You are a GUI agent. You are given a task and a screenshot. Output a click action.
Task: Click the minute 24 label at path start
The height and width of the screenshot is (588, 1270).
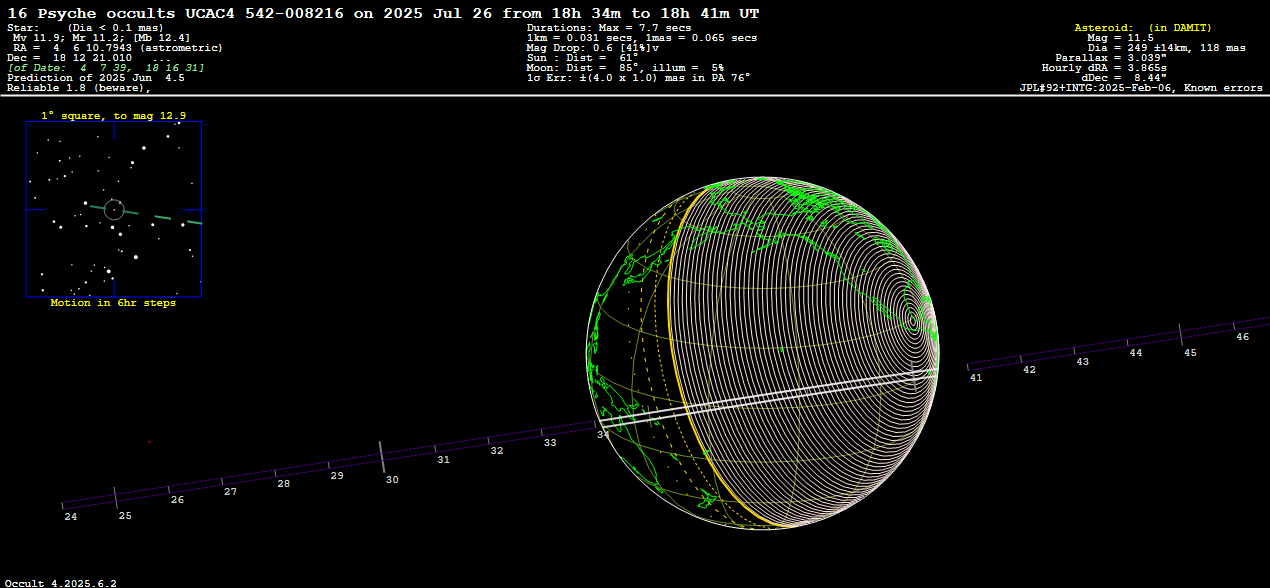70,517
